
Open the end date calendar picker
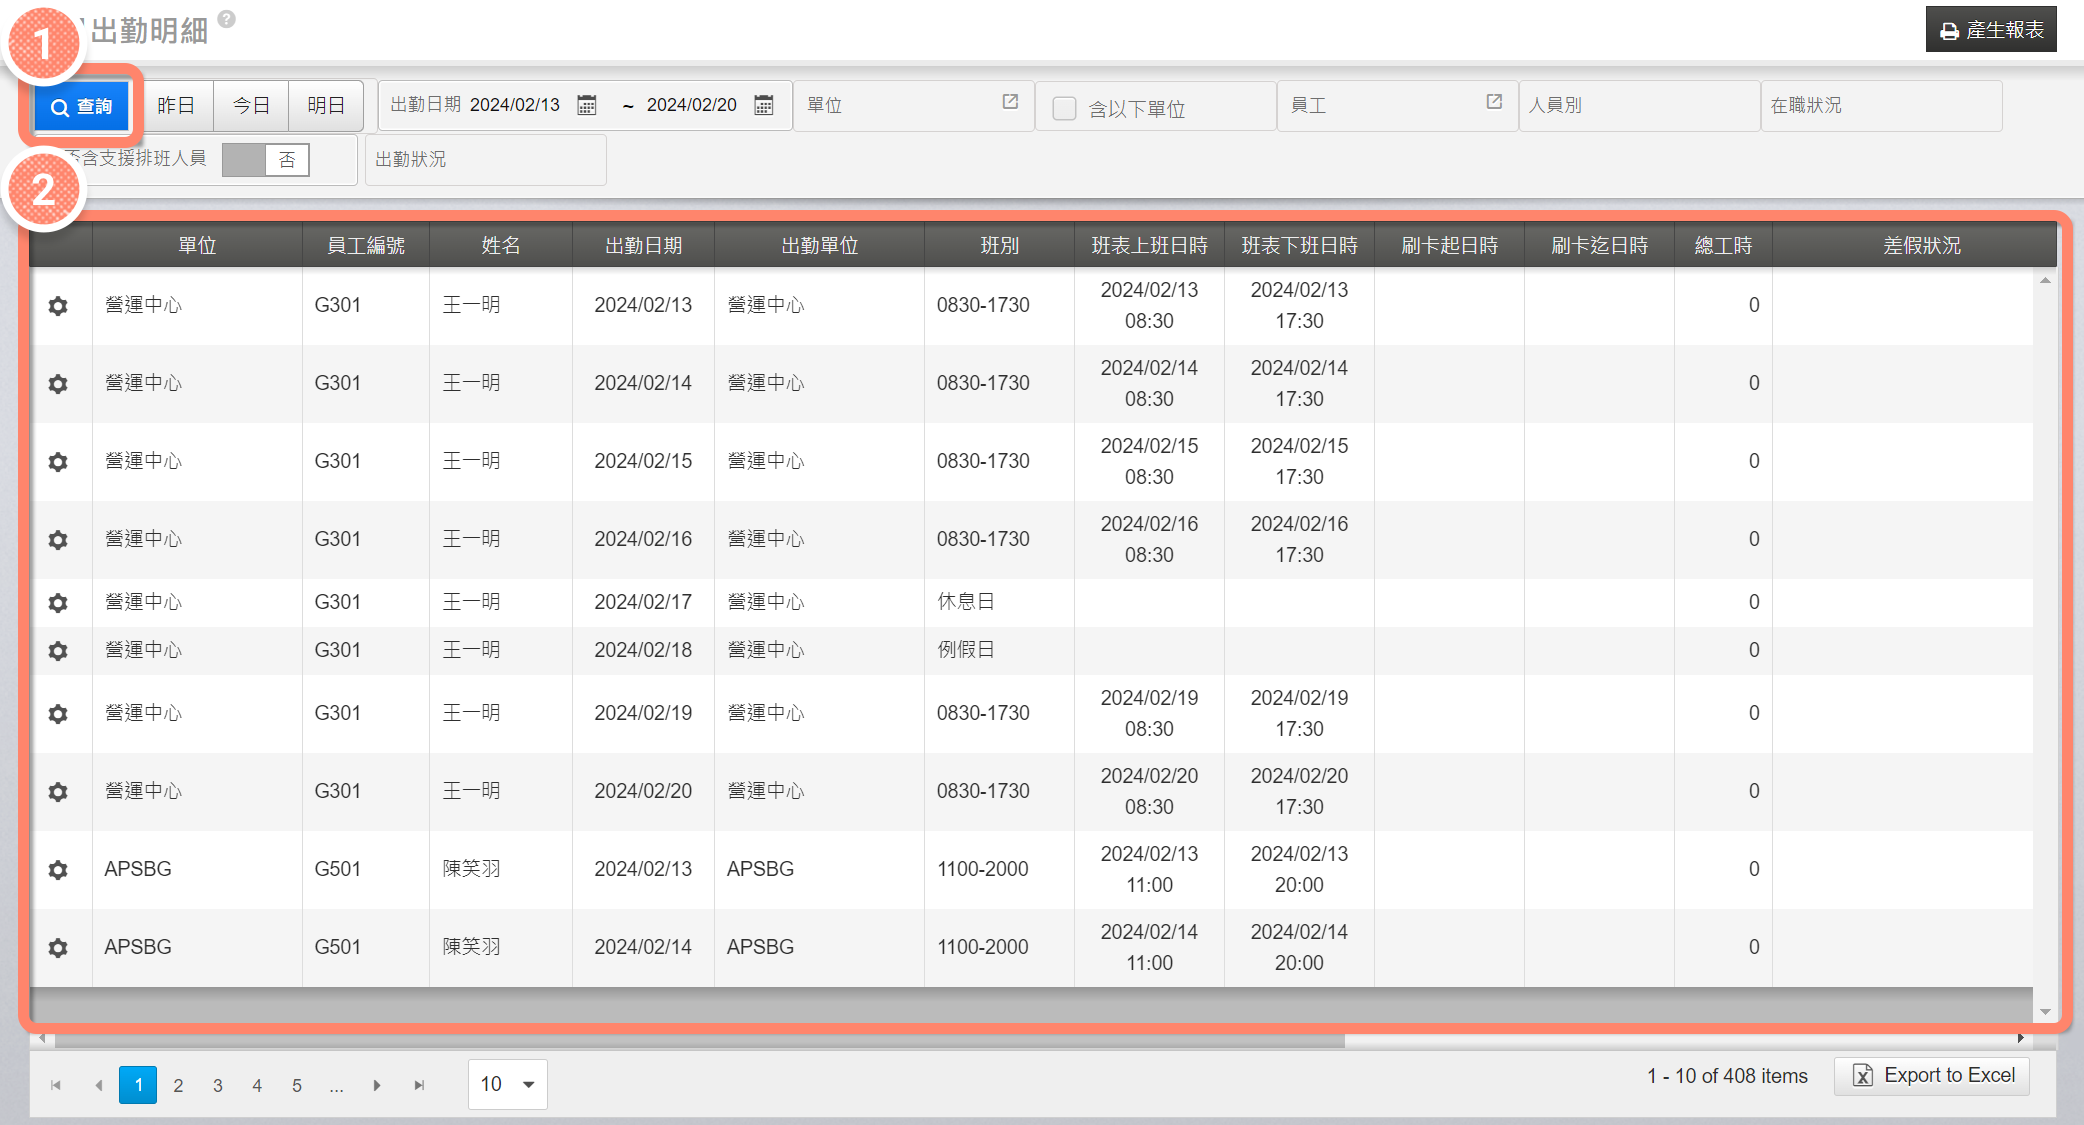[x=764, y=106]
